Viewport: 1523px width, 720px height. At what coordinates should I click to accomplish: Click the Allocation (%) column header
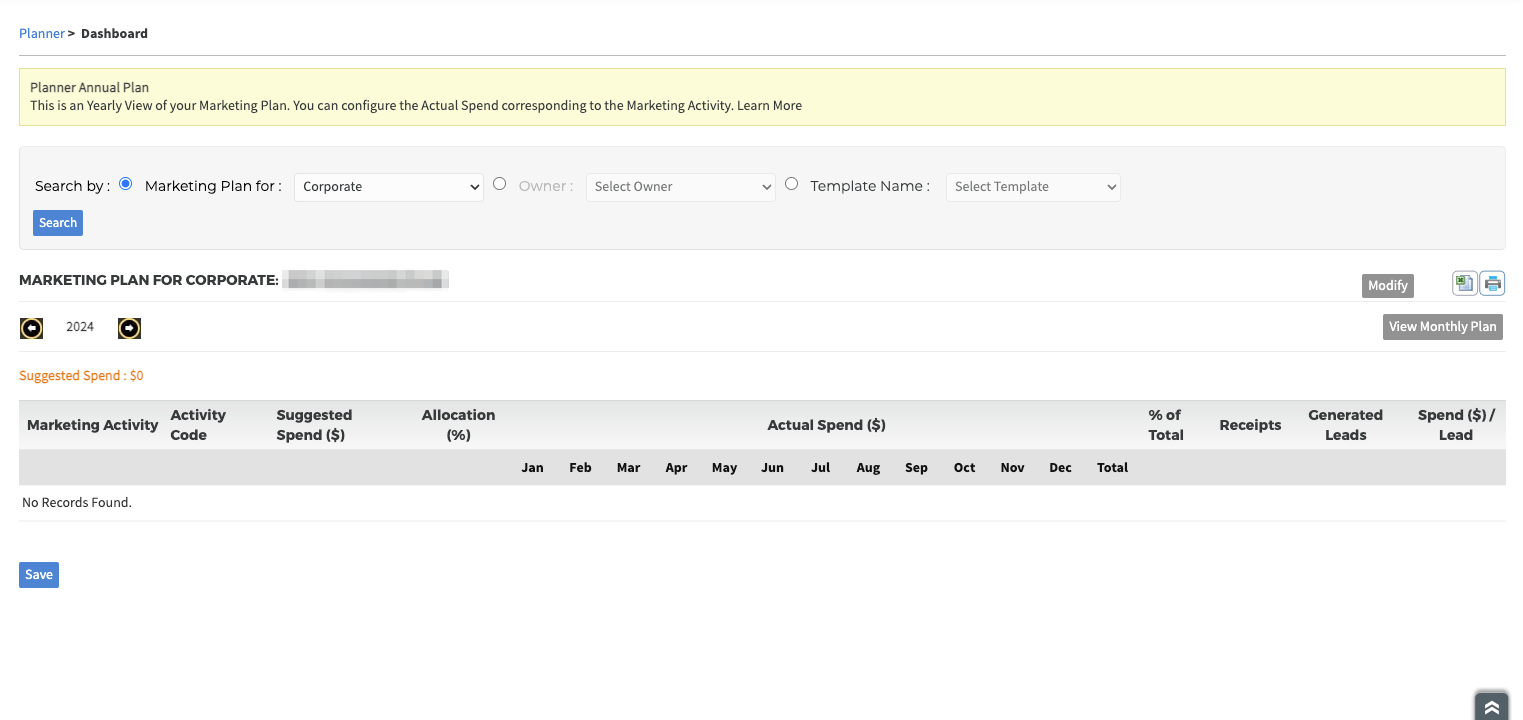pyautogui.click(x=458, y=425)
